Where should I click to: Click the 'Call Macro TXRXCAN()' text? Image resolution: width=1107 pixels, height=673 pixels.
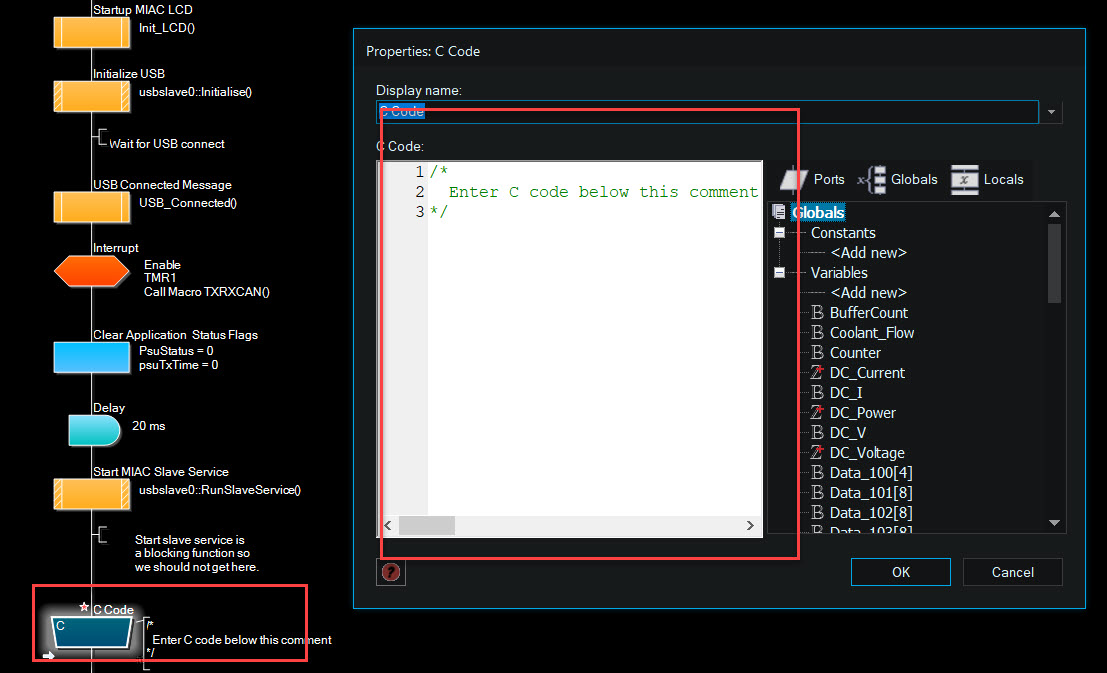tap(207, 292)
